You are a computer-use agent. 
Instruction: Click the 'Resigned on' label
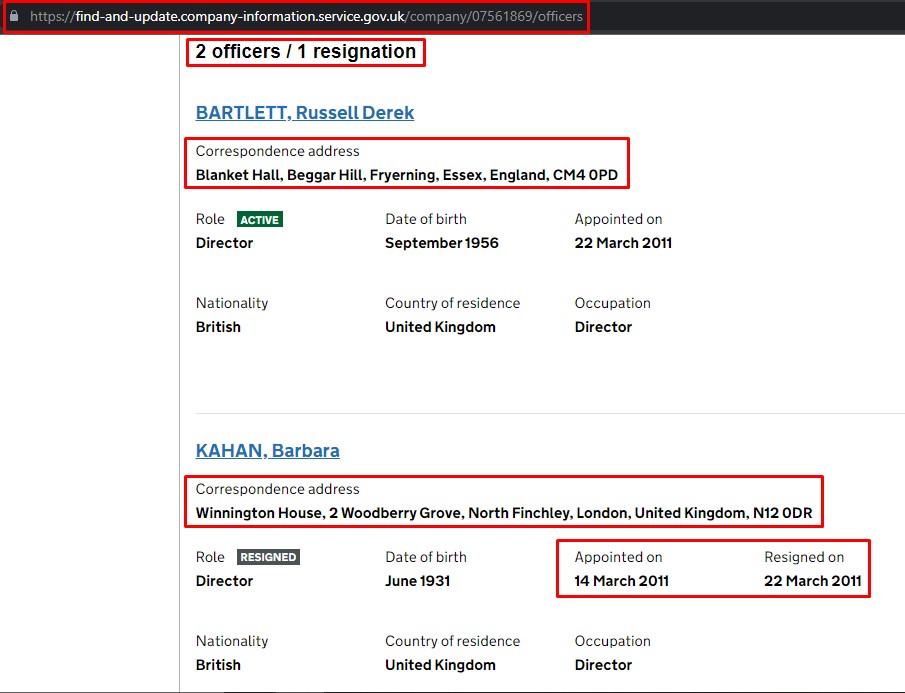(x=804, y=557)
